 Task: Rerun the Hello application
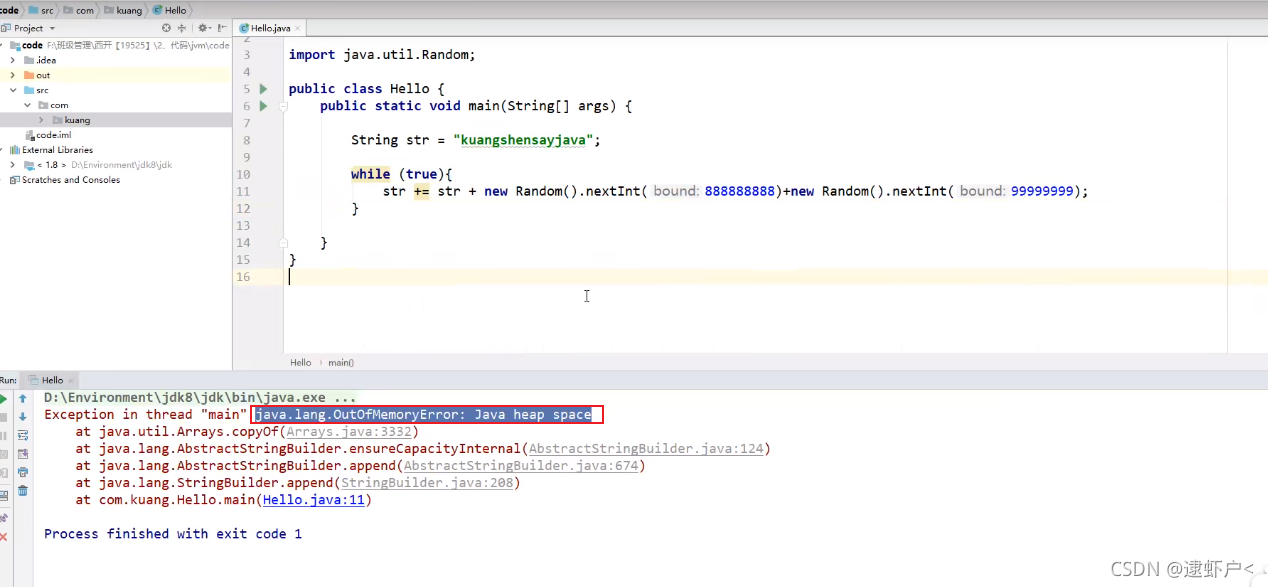point(4,398)
